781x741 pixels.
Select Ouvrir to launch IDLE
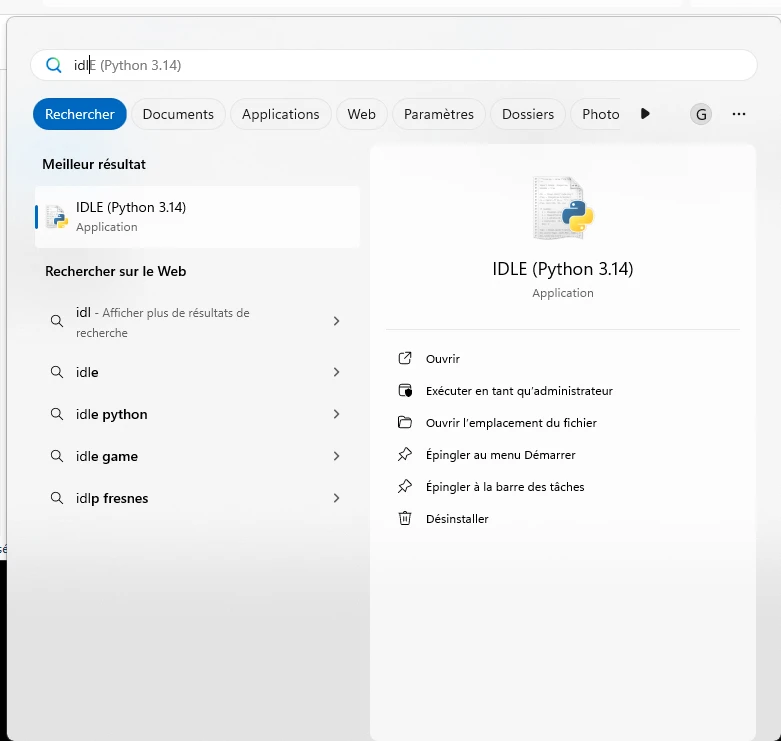pyautogui.click(x=443, y=359)
